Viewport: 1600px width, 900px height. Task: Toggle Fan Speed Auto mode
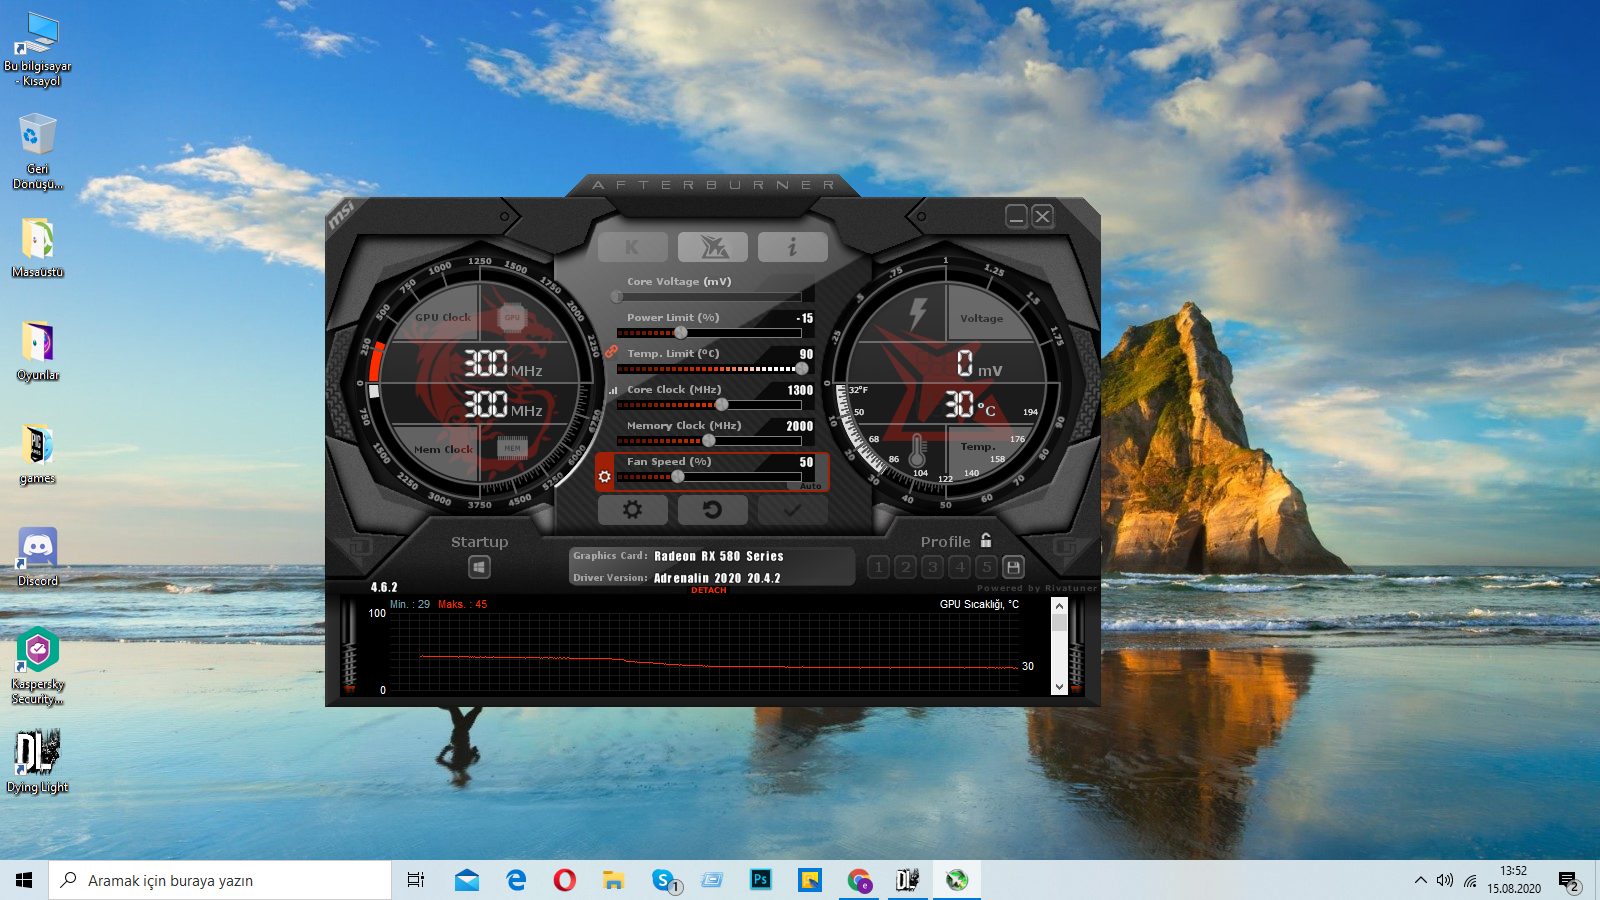810,487
